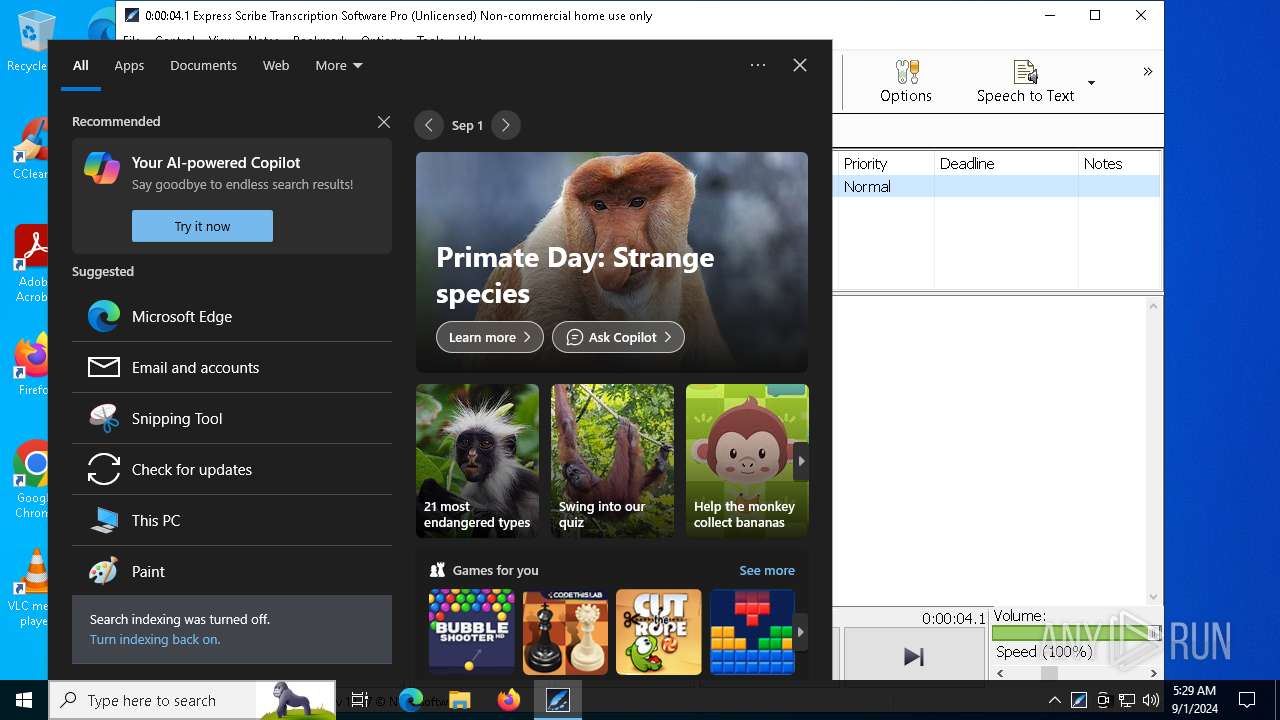The height and width of the screenshot is (720, 1280).
Task: Open Task View on taskbar
Action: pyautogui.click(x=360, y=700)
